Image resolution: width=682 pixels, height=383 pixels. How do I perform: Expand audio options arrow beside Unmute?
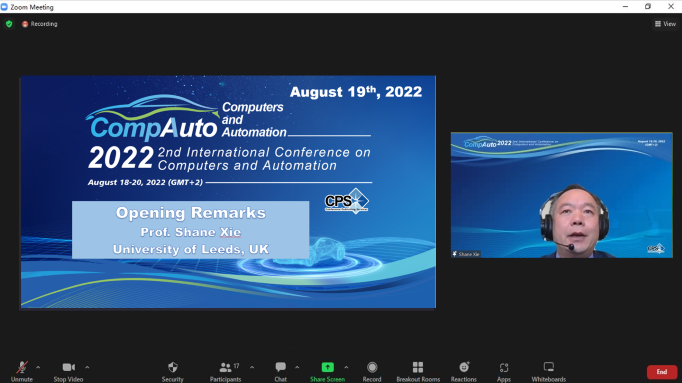coord(38,367)
